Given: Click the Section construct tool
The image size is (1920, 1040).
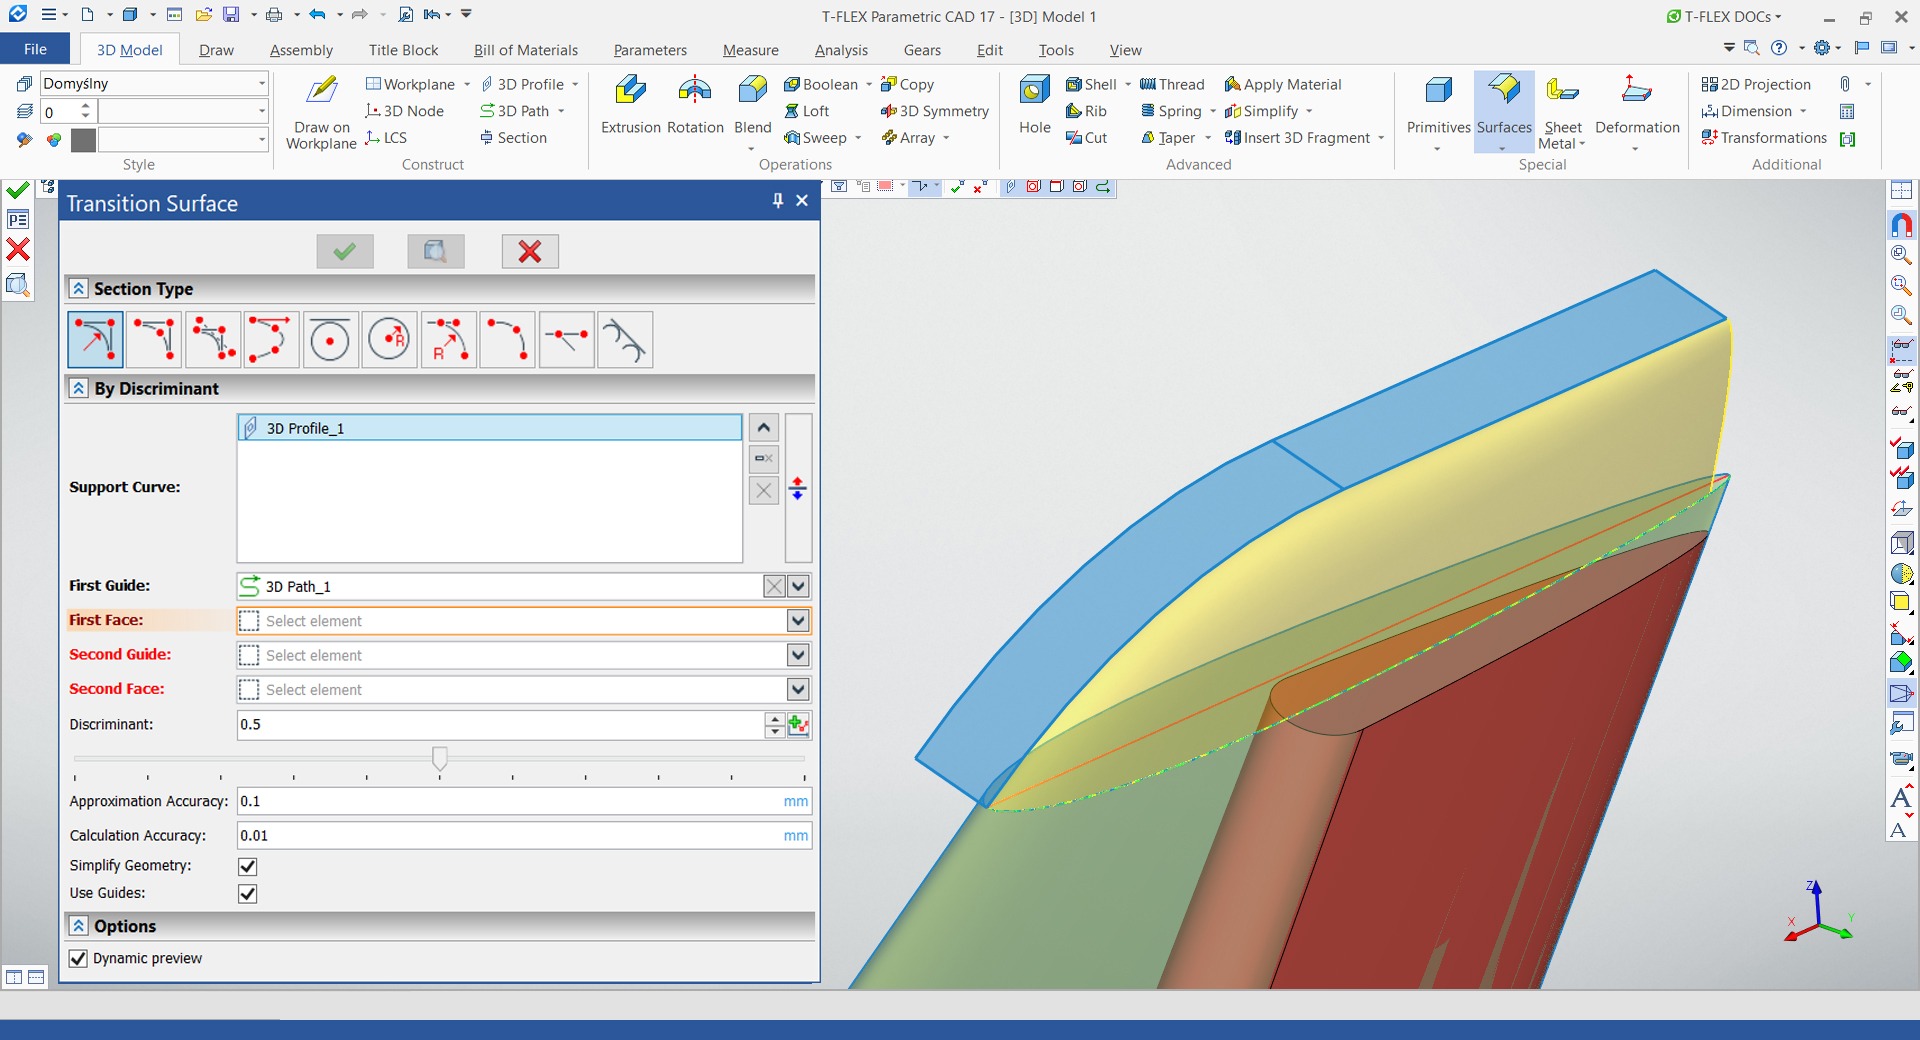Looking at the screenshot, I should pyautogui.click(x=513, y=138).
